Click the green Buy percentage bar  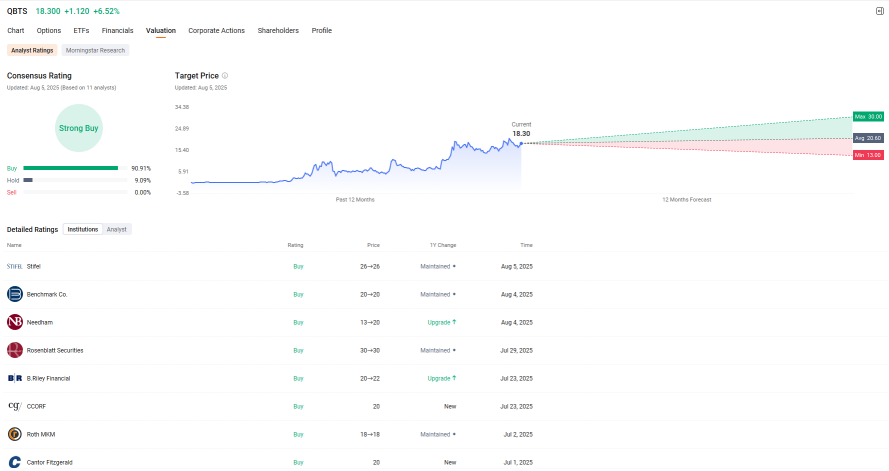tap(71, 168)
